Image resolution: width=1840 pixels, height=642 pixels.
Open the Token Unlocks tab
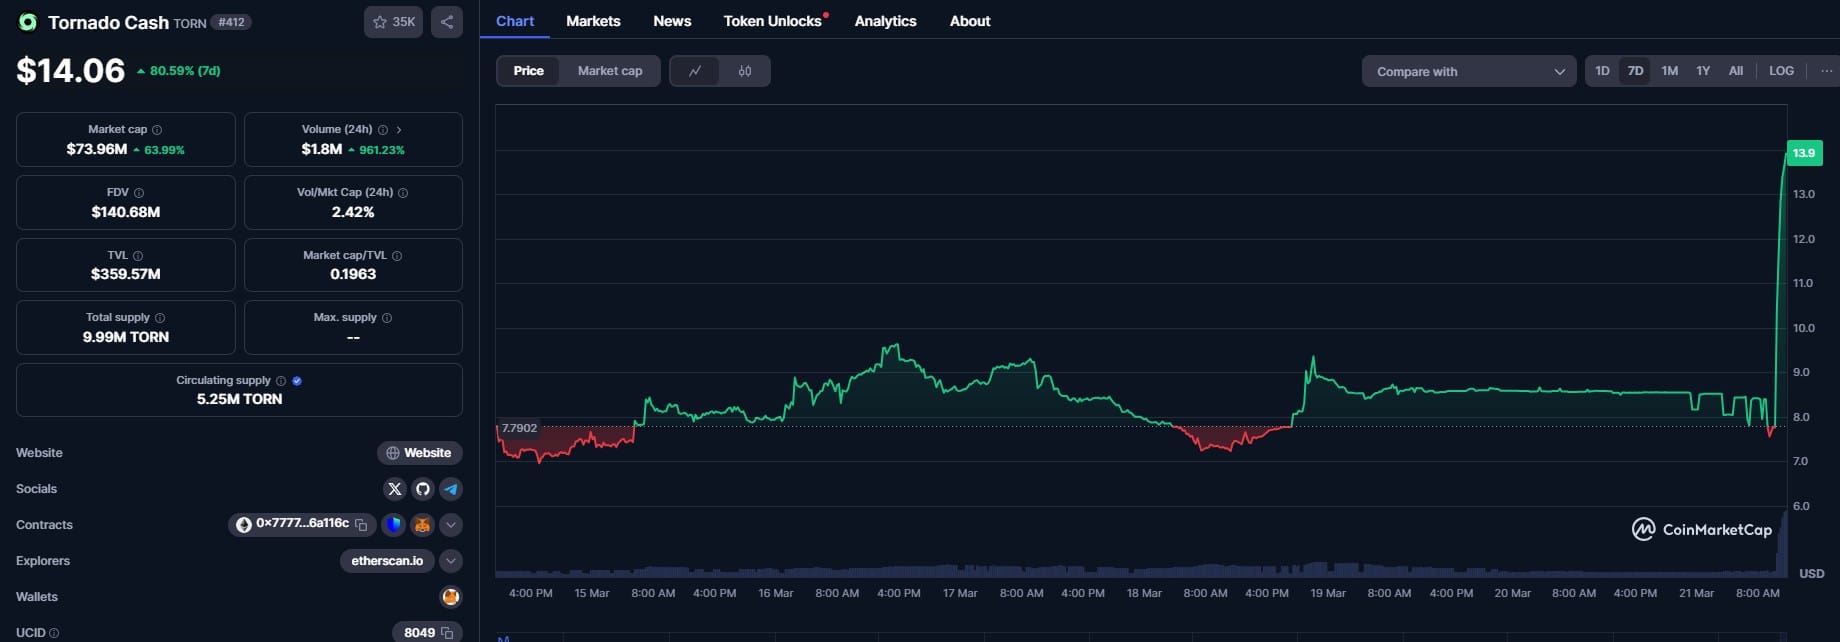772,21
